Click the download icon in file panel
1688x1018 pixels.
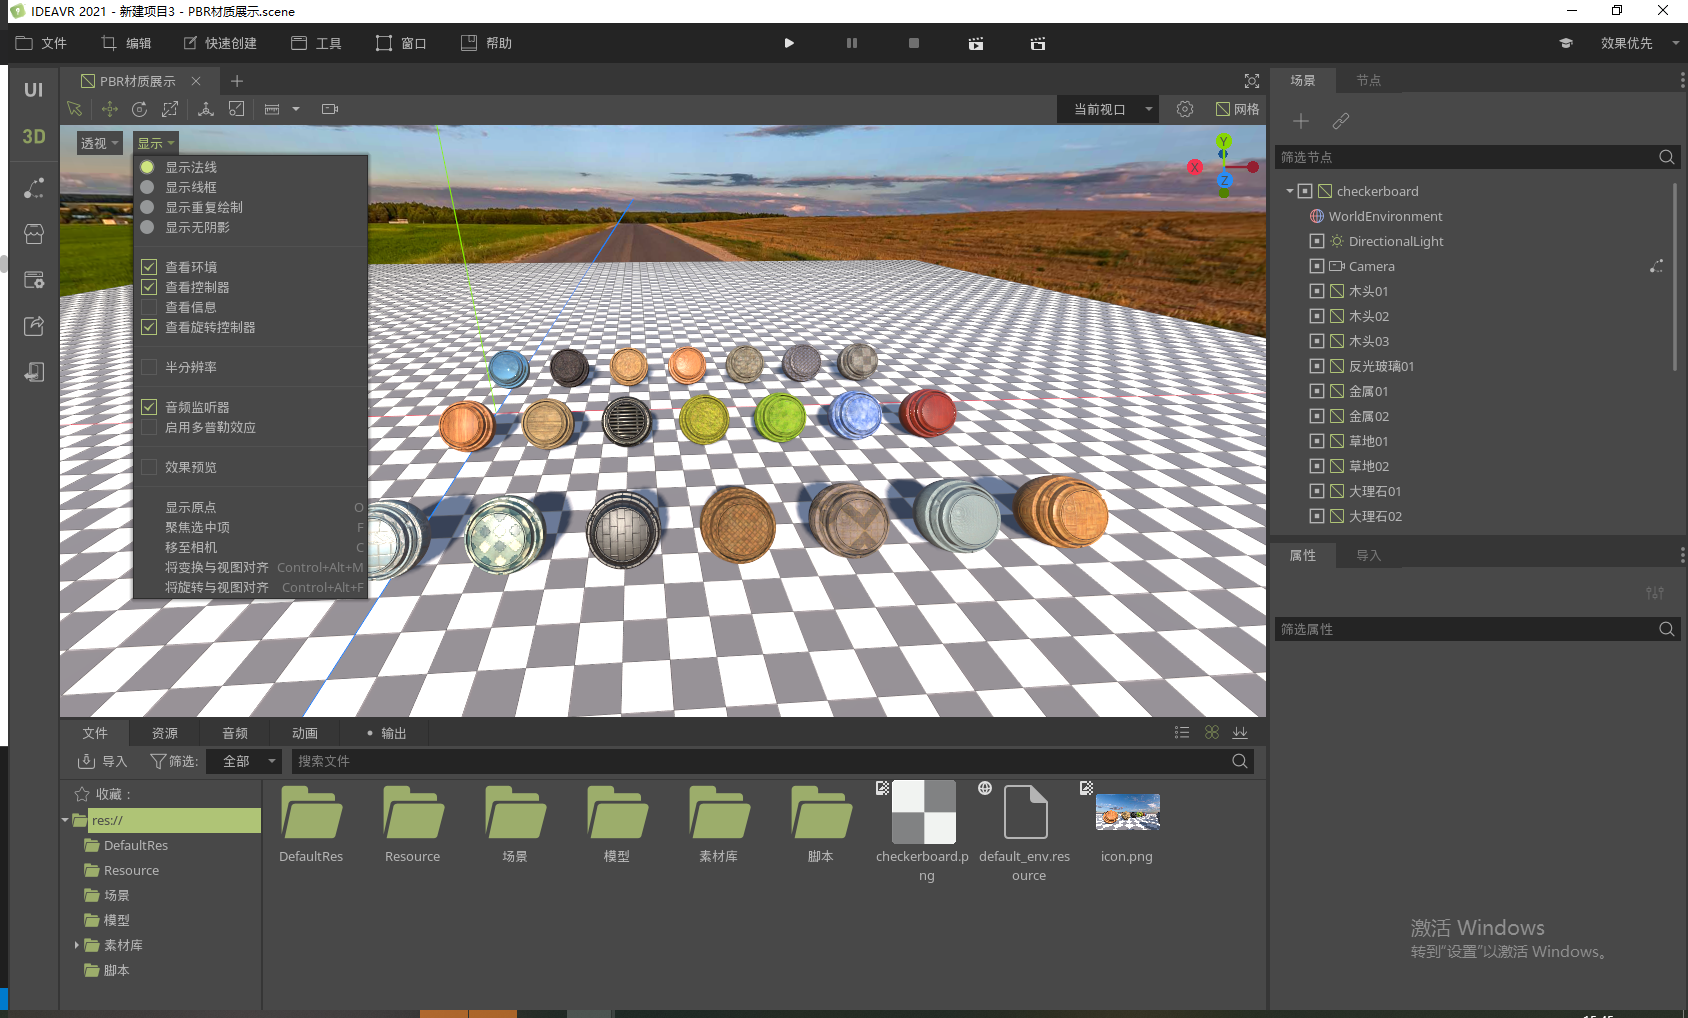pyautogui.click(x=1240, y=733)
